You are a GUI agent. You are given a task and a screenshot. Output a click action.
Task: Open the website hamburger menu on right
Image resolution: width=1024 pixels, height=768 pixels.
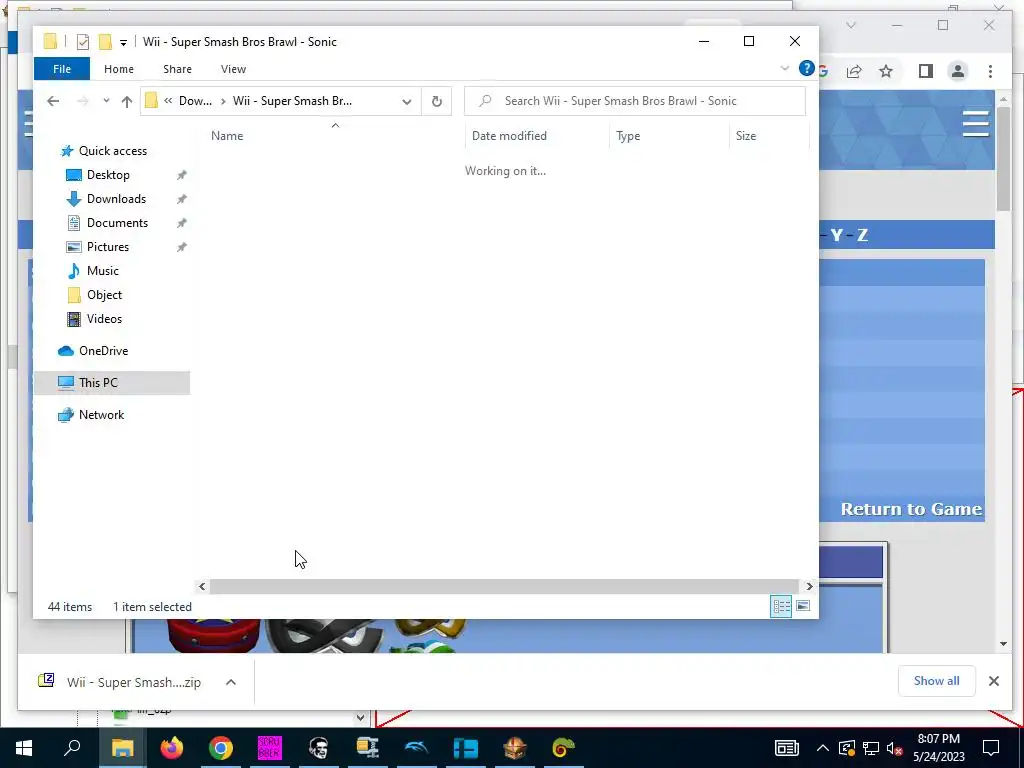coord(976,123)
